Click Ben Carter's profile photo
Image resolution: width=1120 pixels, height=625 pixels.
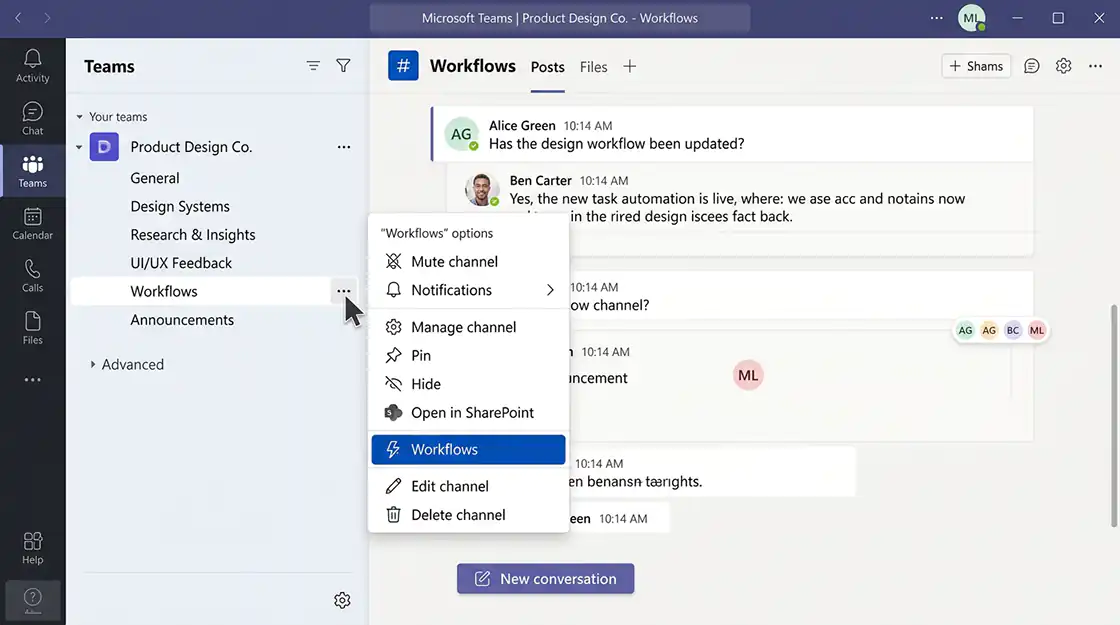(x=481, y=189)
